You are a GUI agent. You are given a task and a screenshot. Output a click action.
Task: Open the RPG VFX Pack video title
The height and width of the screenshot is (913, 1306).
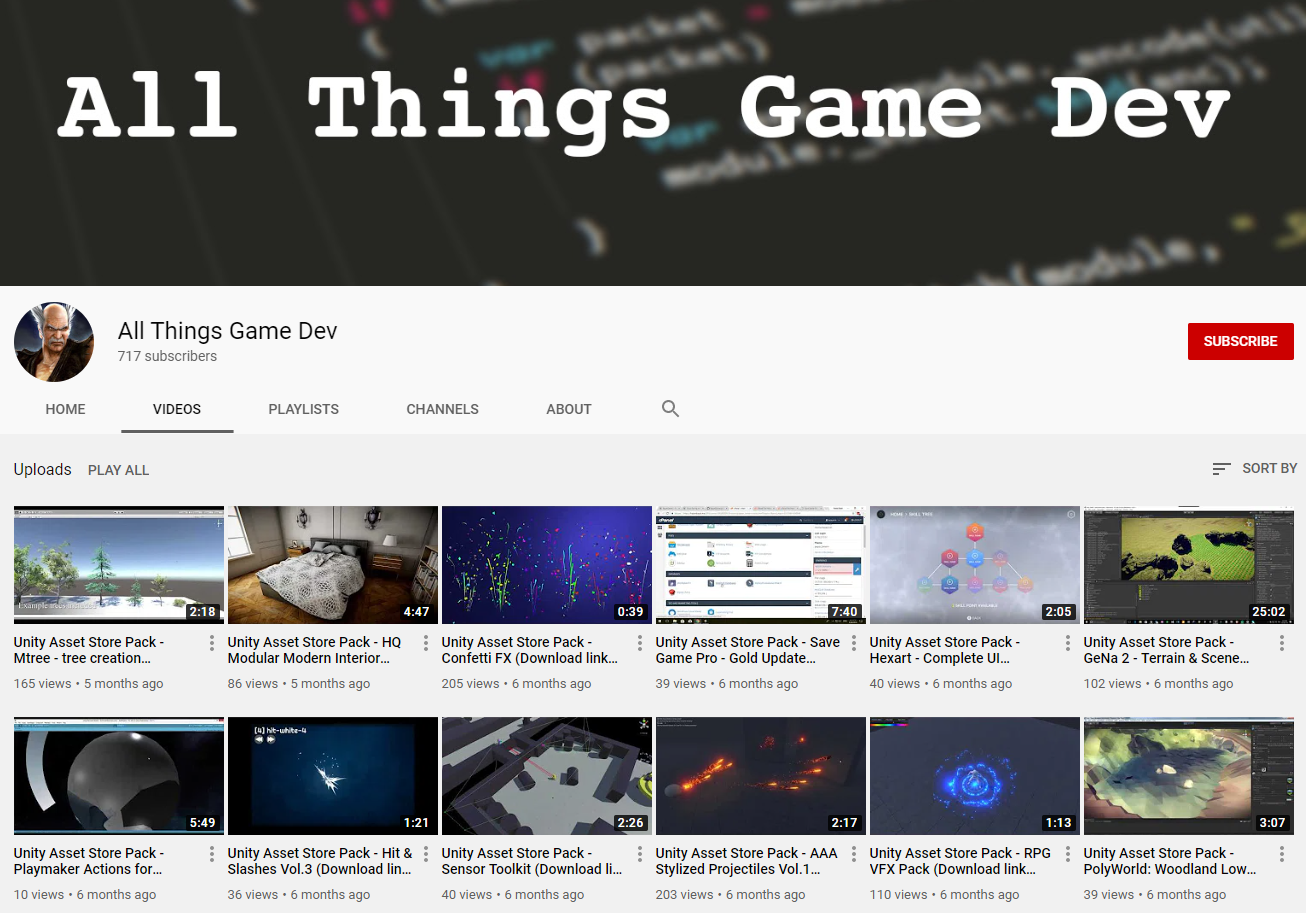coord(960,861)
